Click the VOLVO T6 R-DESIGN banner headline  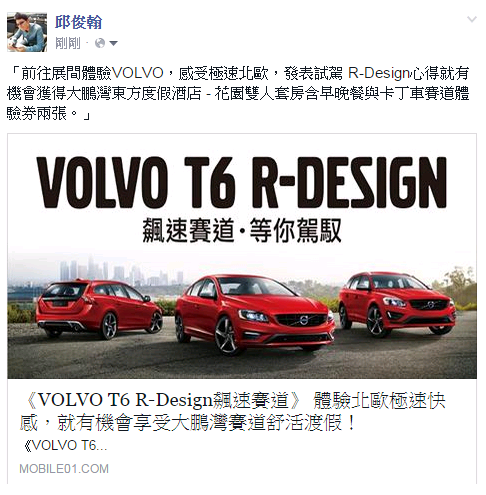(242, 182)
